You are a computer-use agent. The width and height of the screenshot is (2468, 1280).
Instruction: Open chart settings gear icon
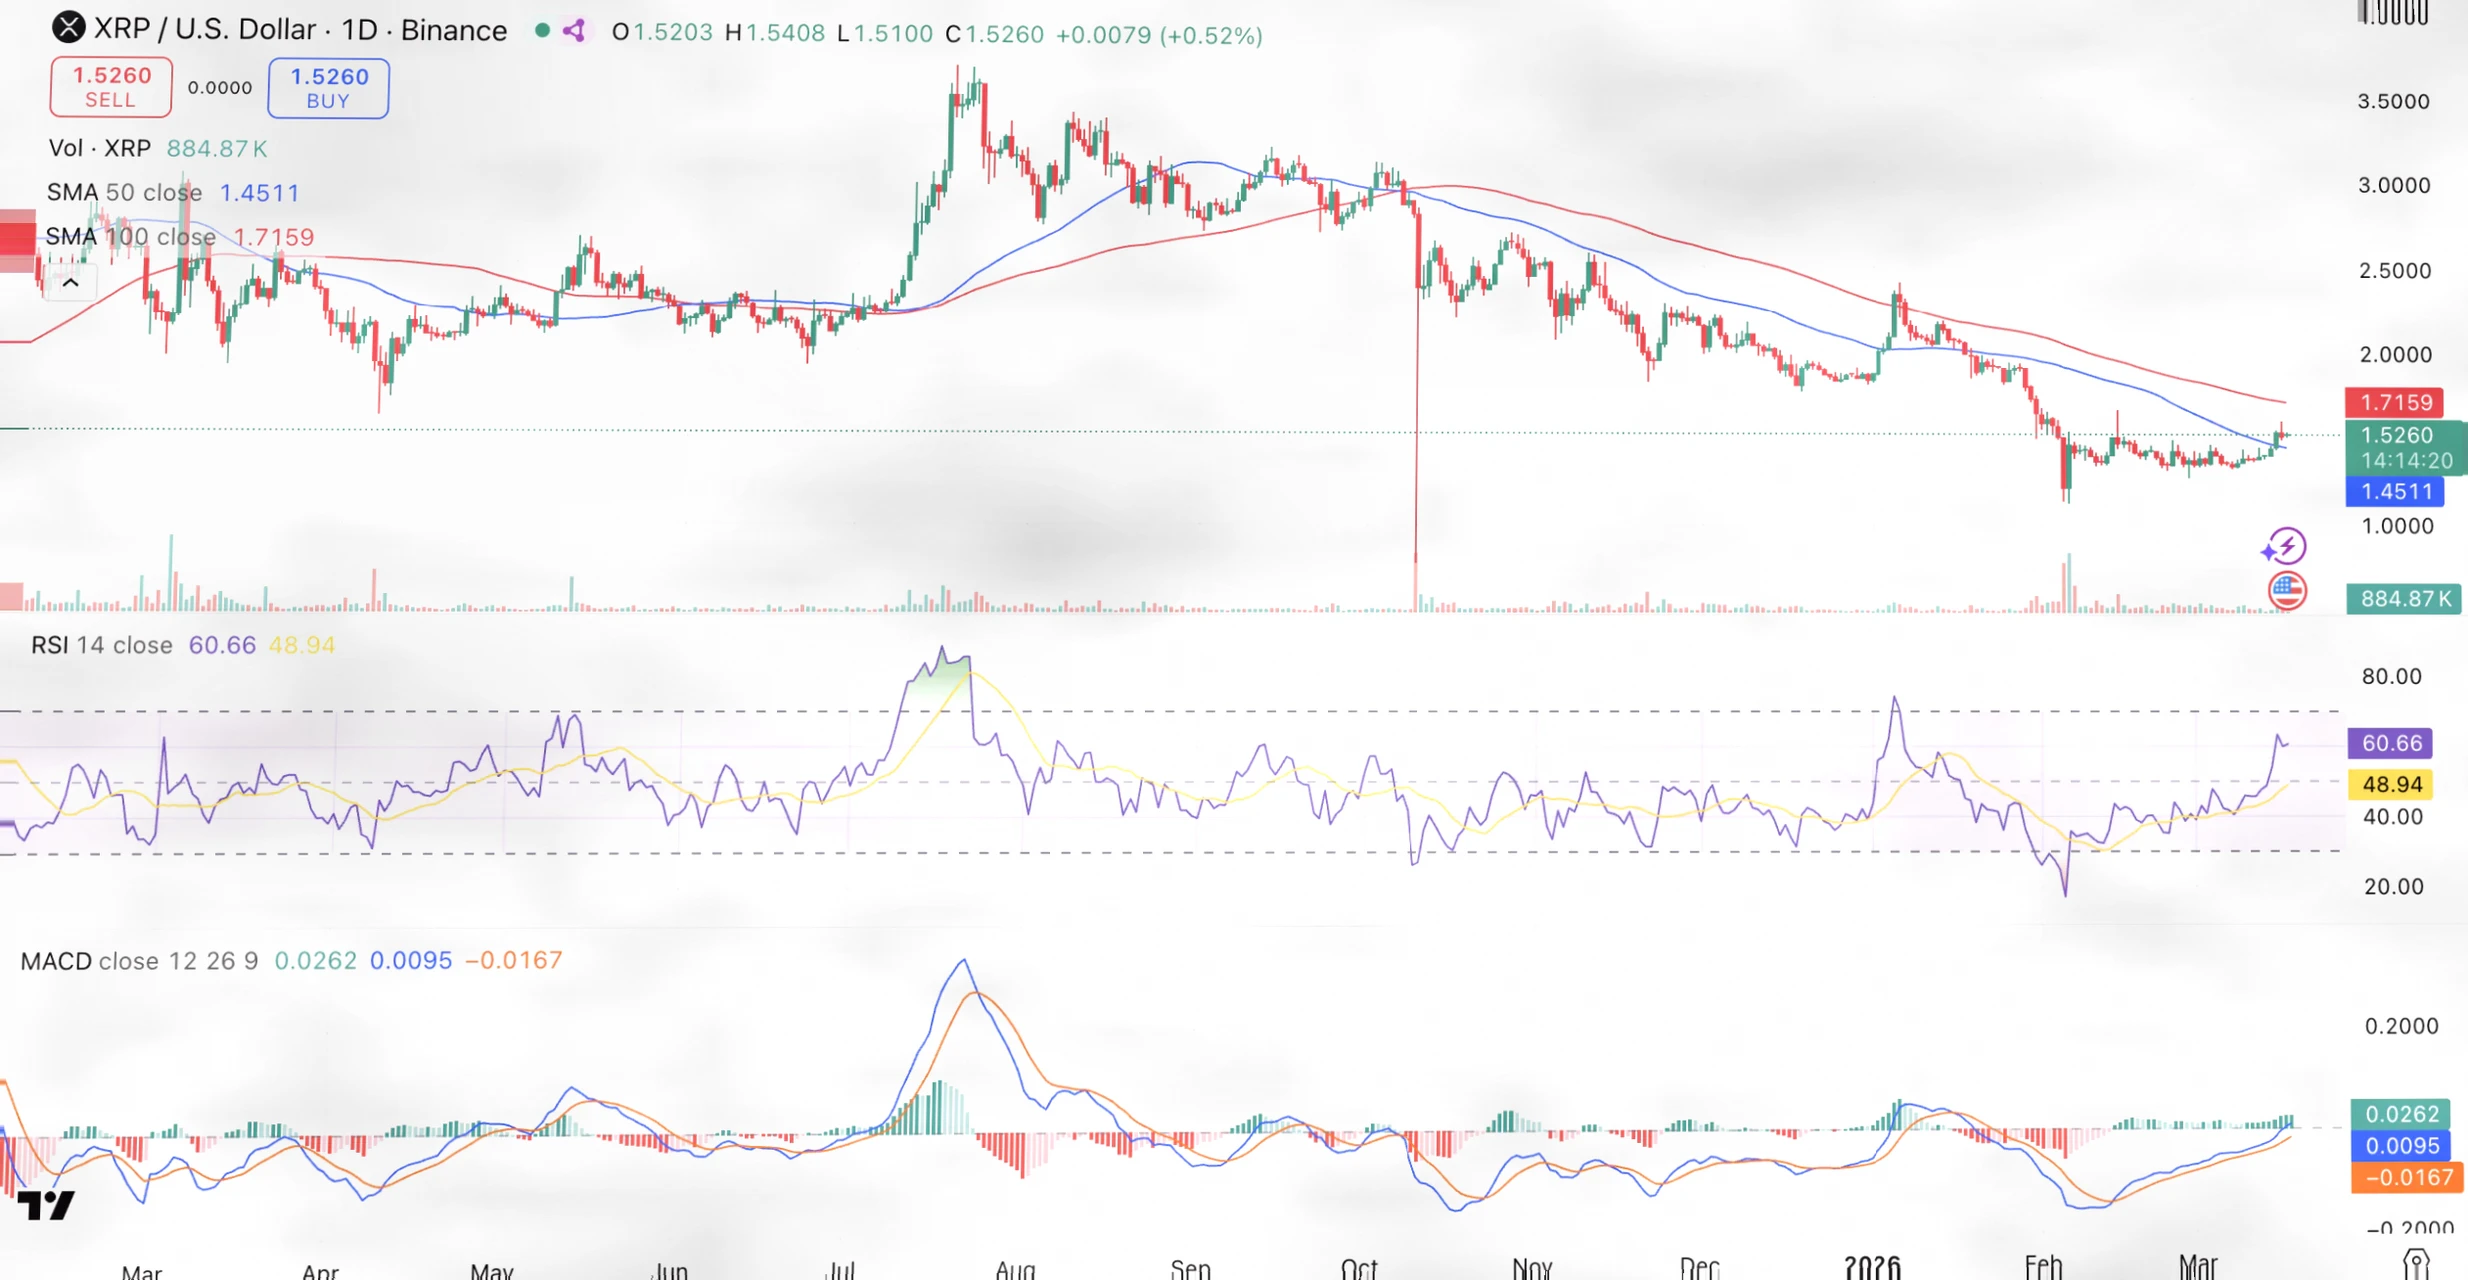pos(2416,1264)
